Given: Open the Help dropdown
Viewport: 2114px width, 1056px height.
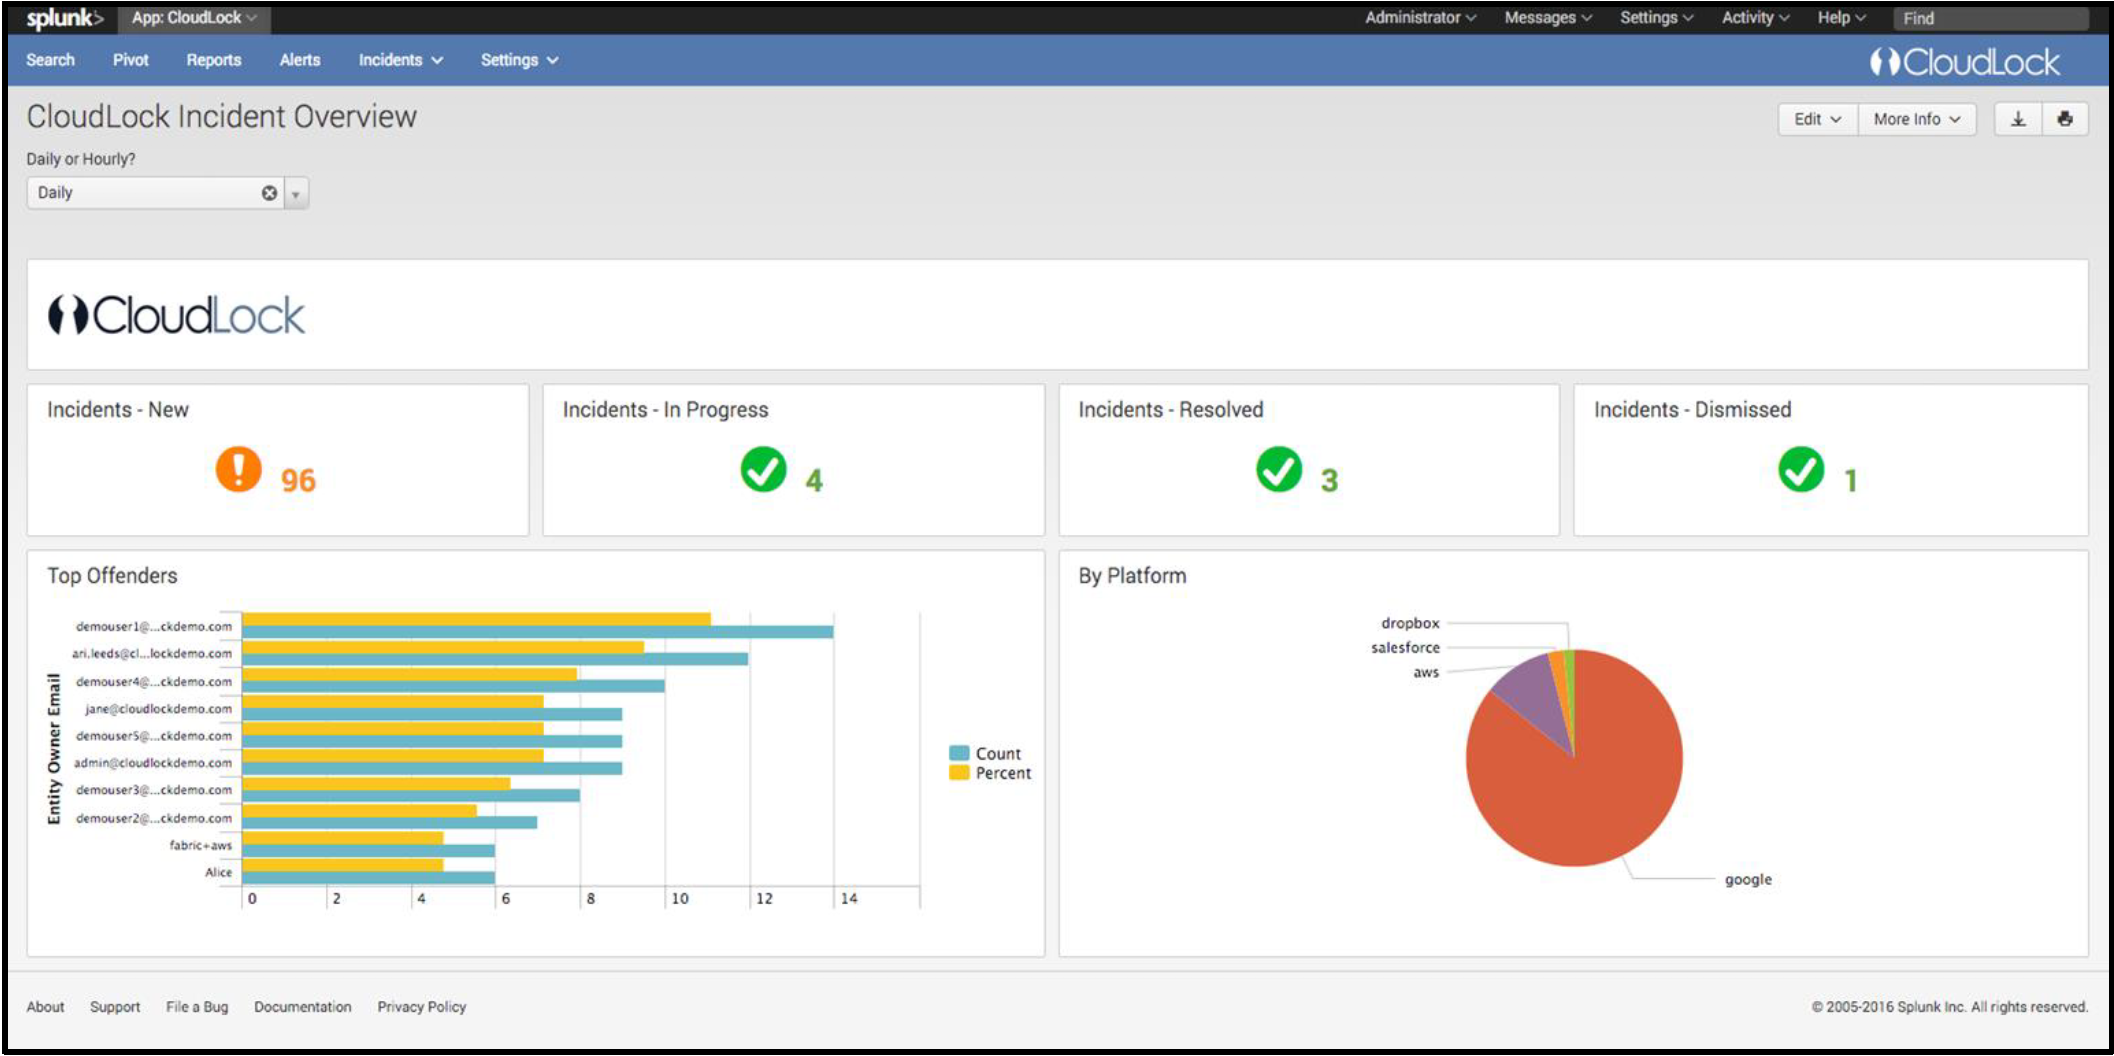Looking at the screenshot, I should 1841,18.
